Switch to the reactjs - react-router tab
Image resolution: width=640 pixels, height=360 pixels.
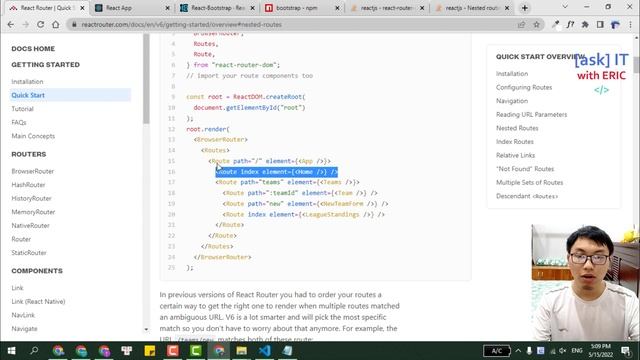[x=387, y=8]
